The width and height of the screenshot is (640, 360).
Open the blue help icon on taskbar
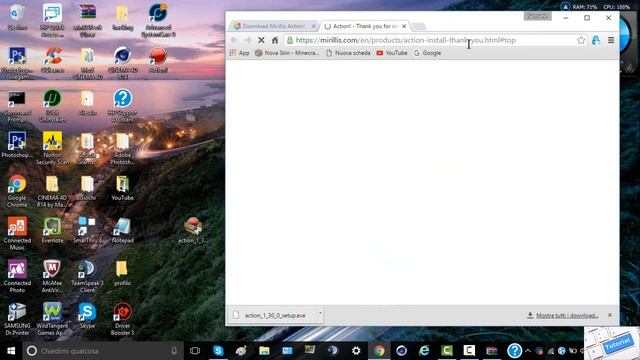514,351
